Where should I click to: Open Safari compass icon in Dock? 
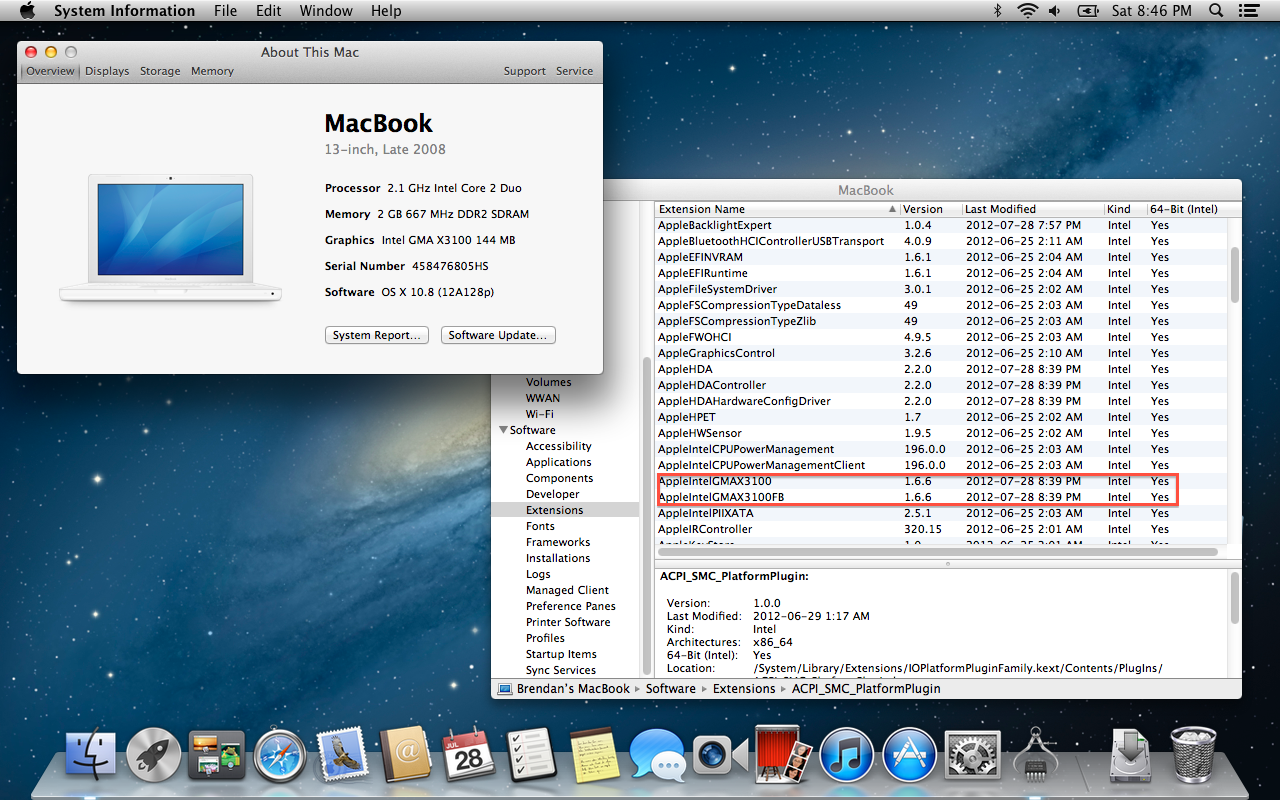(x=280, y=755)
